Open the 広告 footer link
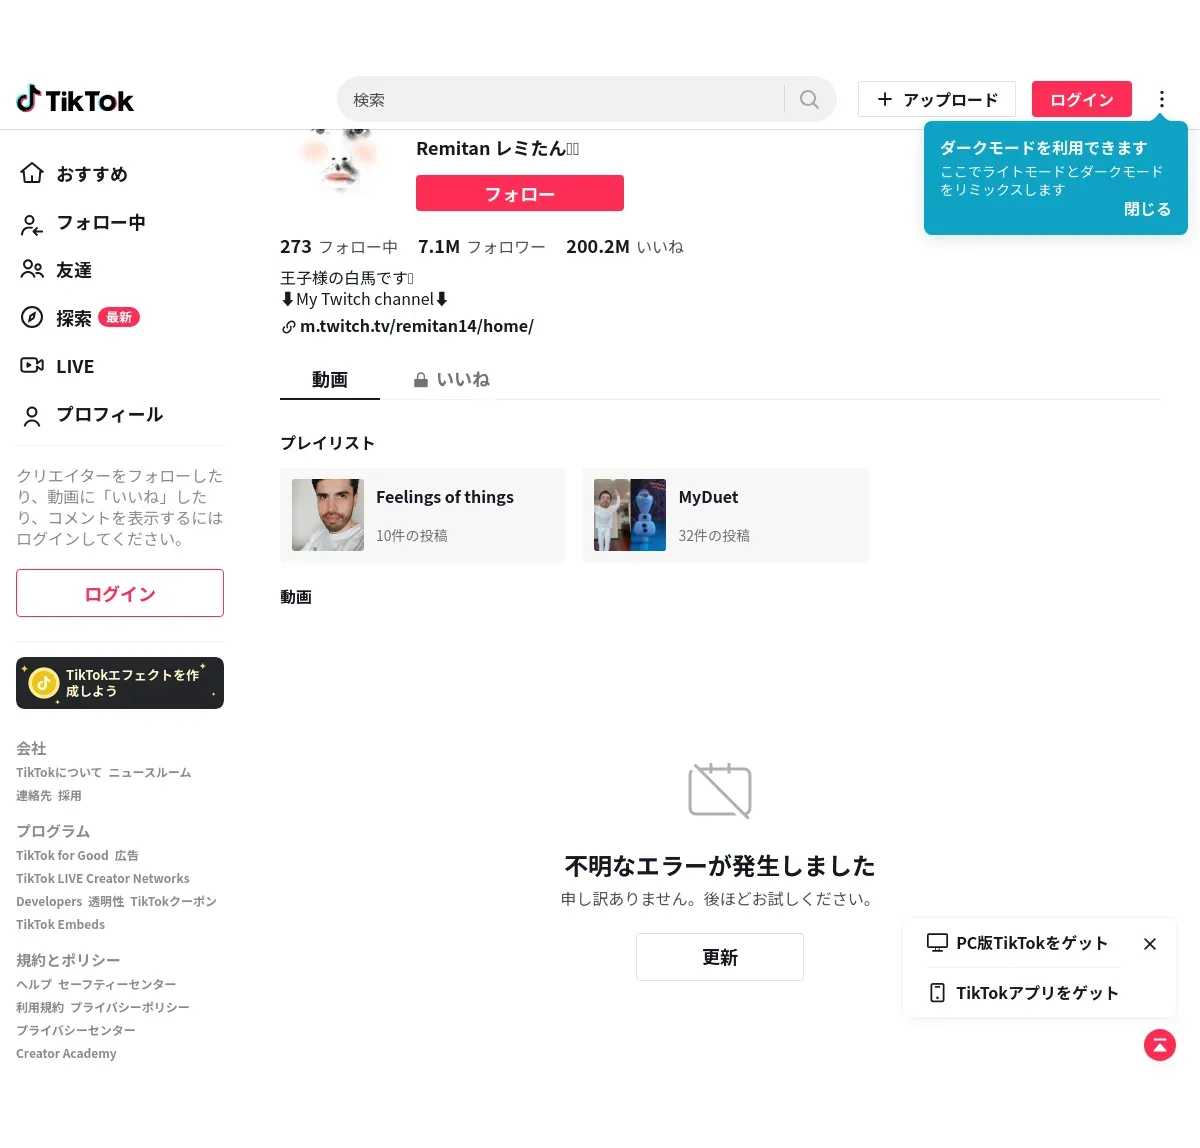The width and height of the screenshot is (1200, 1148). tap(127, 856)
